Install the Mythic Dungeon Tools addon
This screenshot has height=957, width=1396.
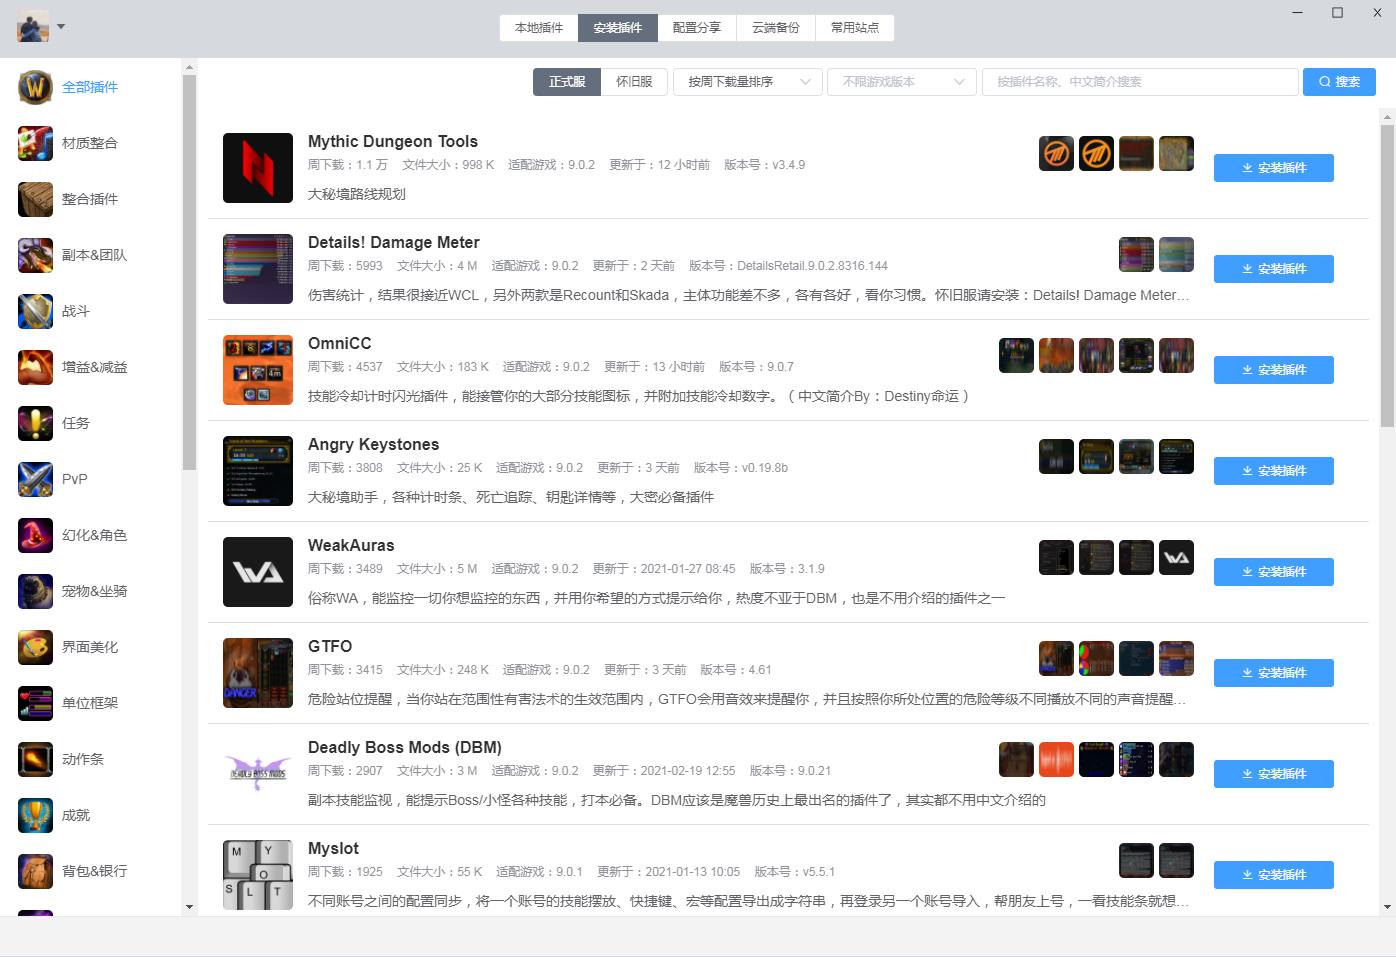[1273, 168]
